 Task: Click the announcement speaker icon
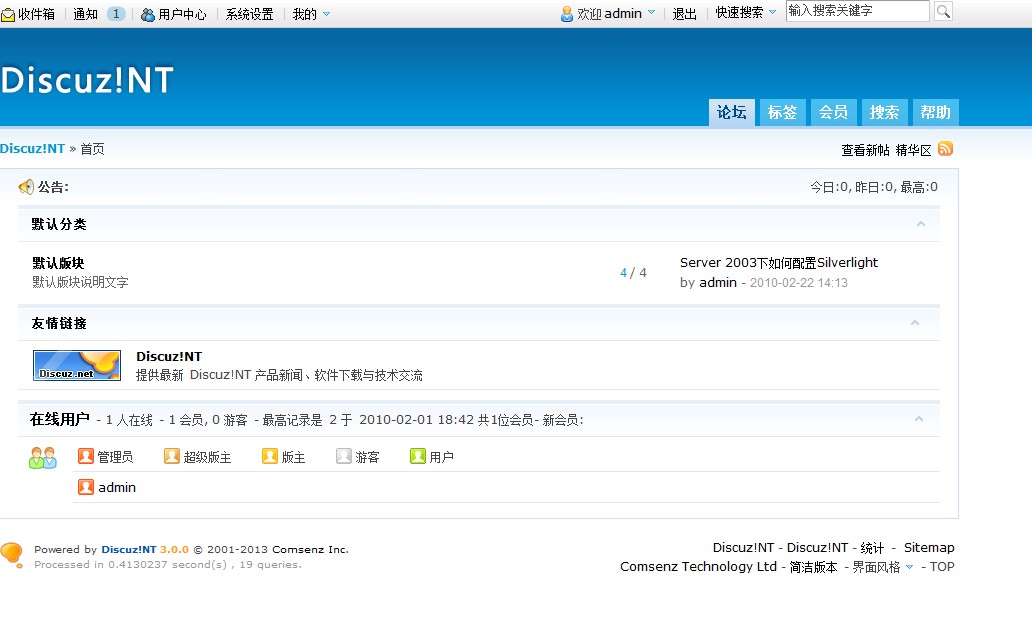[x=26, y=187]
